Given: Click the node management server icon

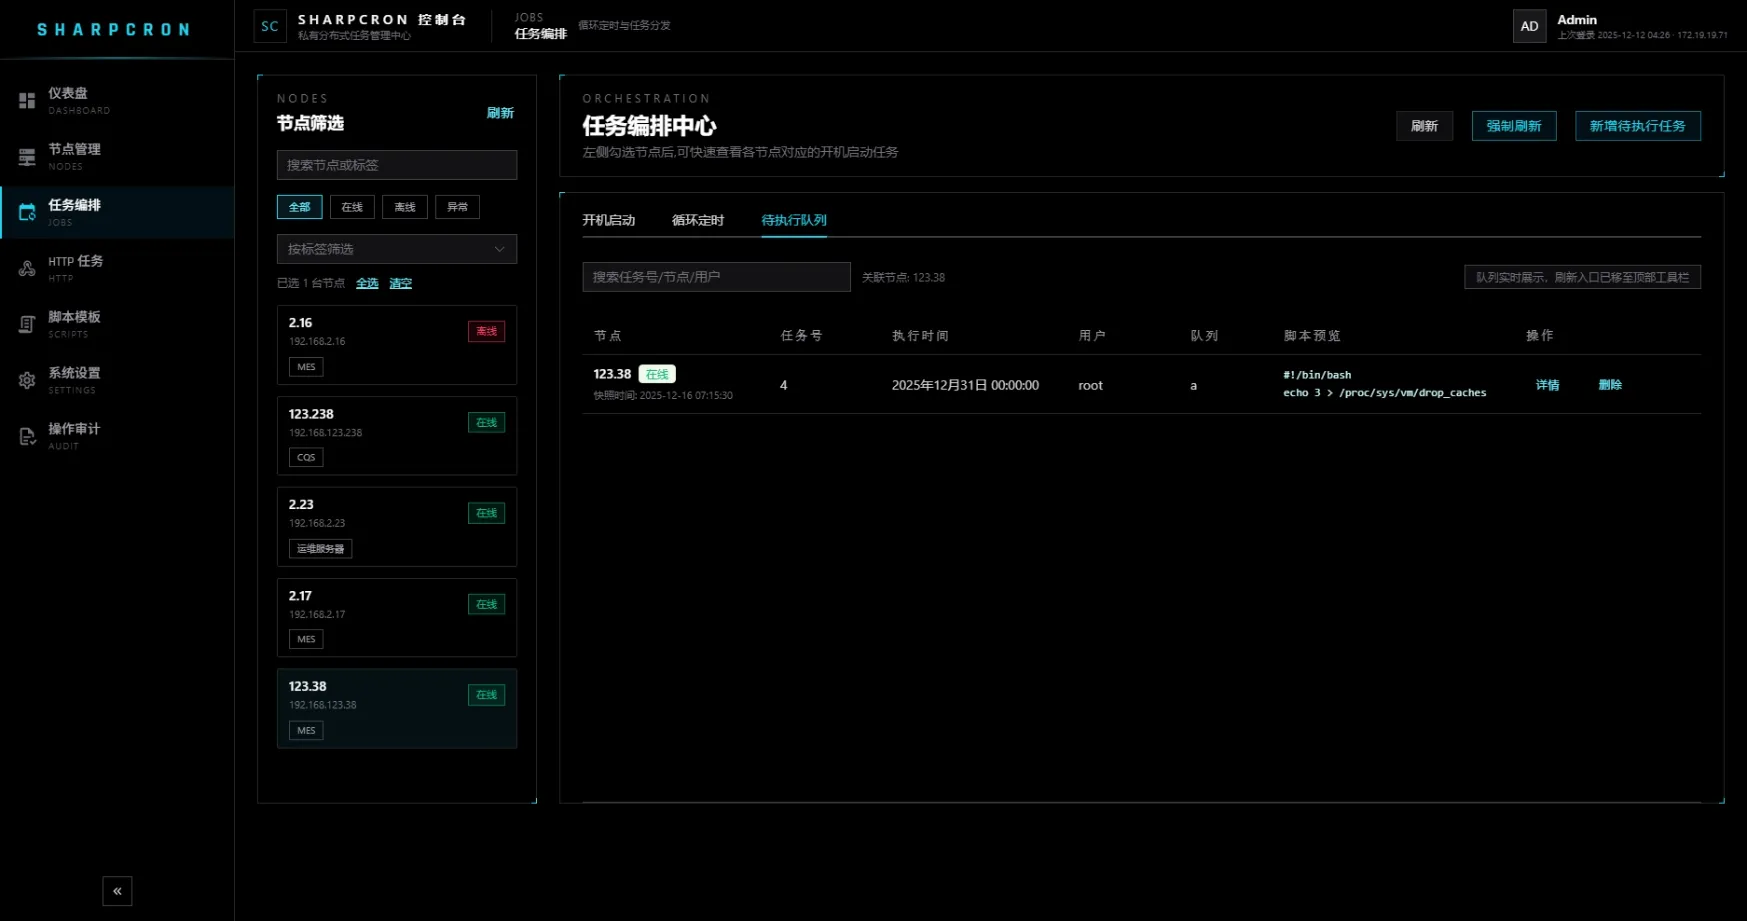Looking at the screenshot, I should 27,157.
